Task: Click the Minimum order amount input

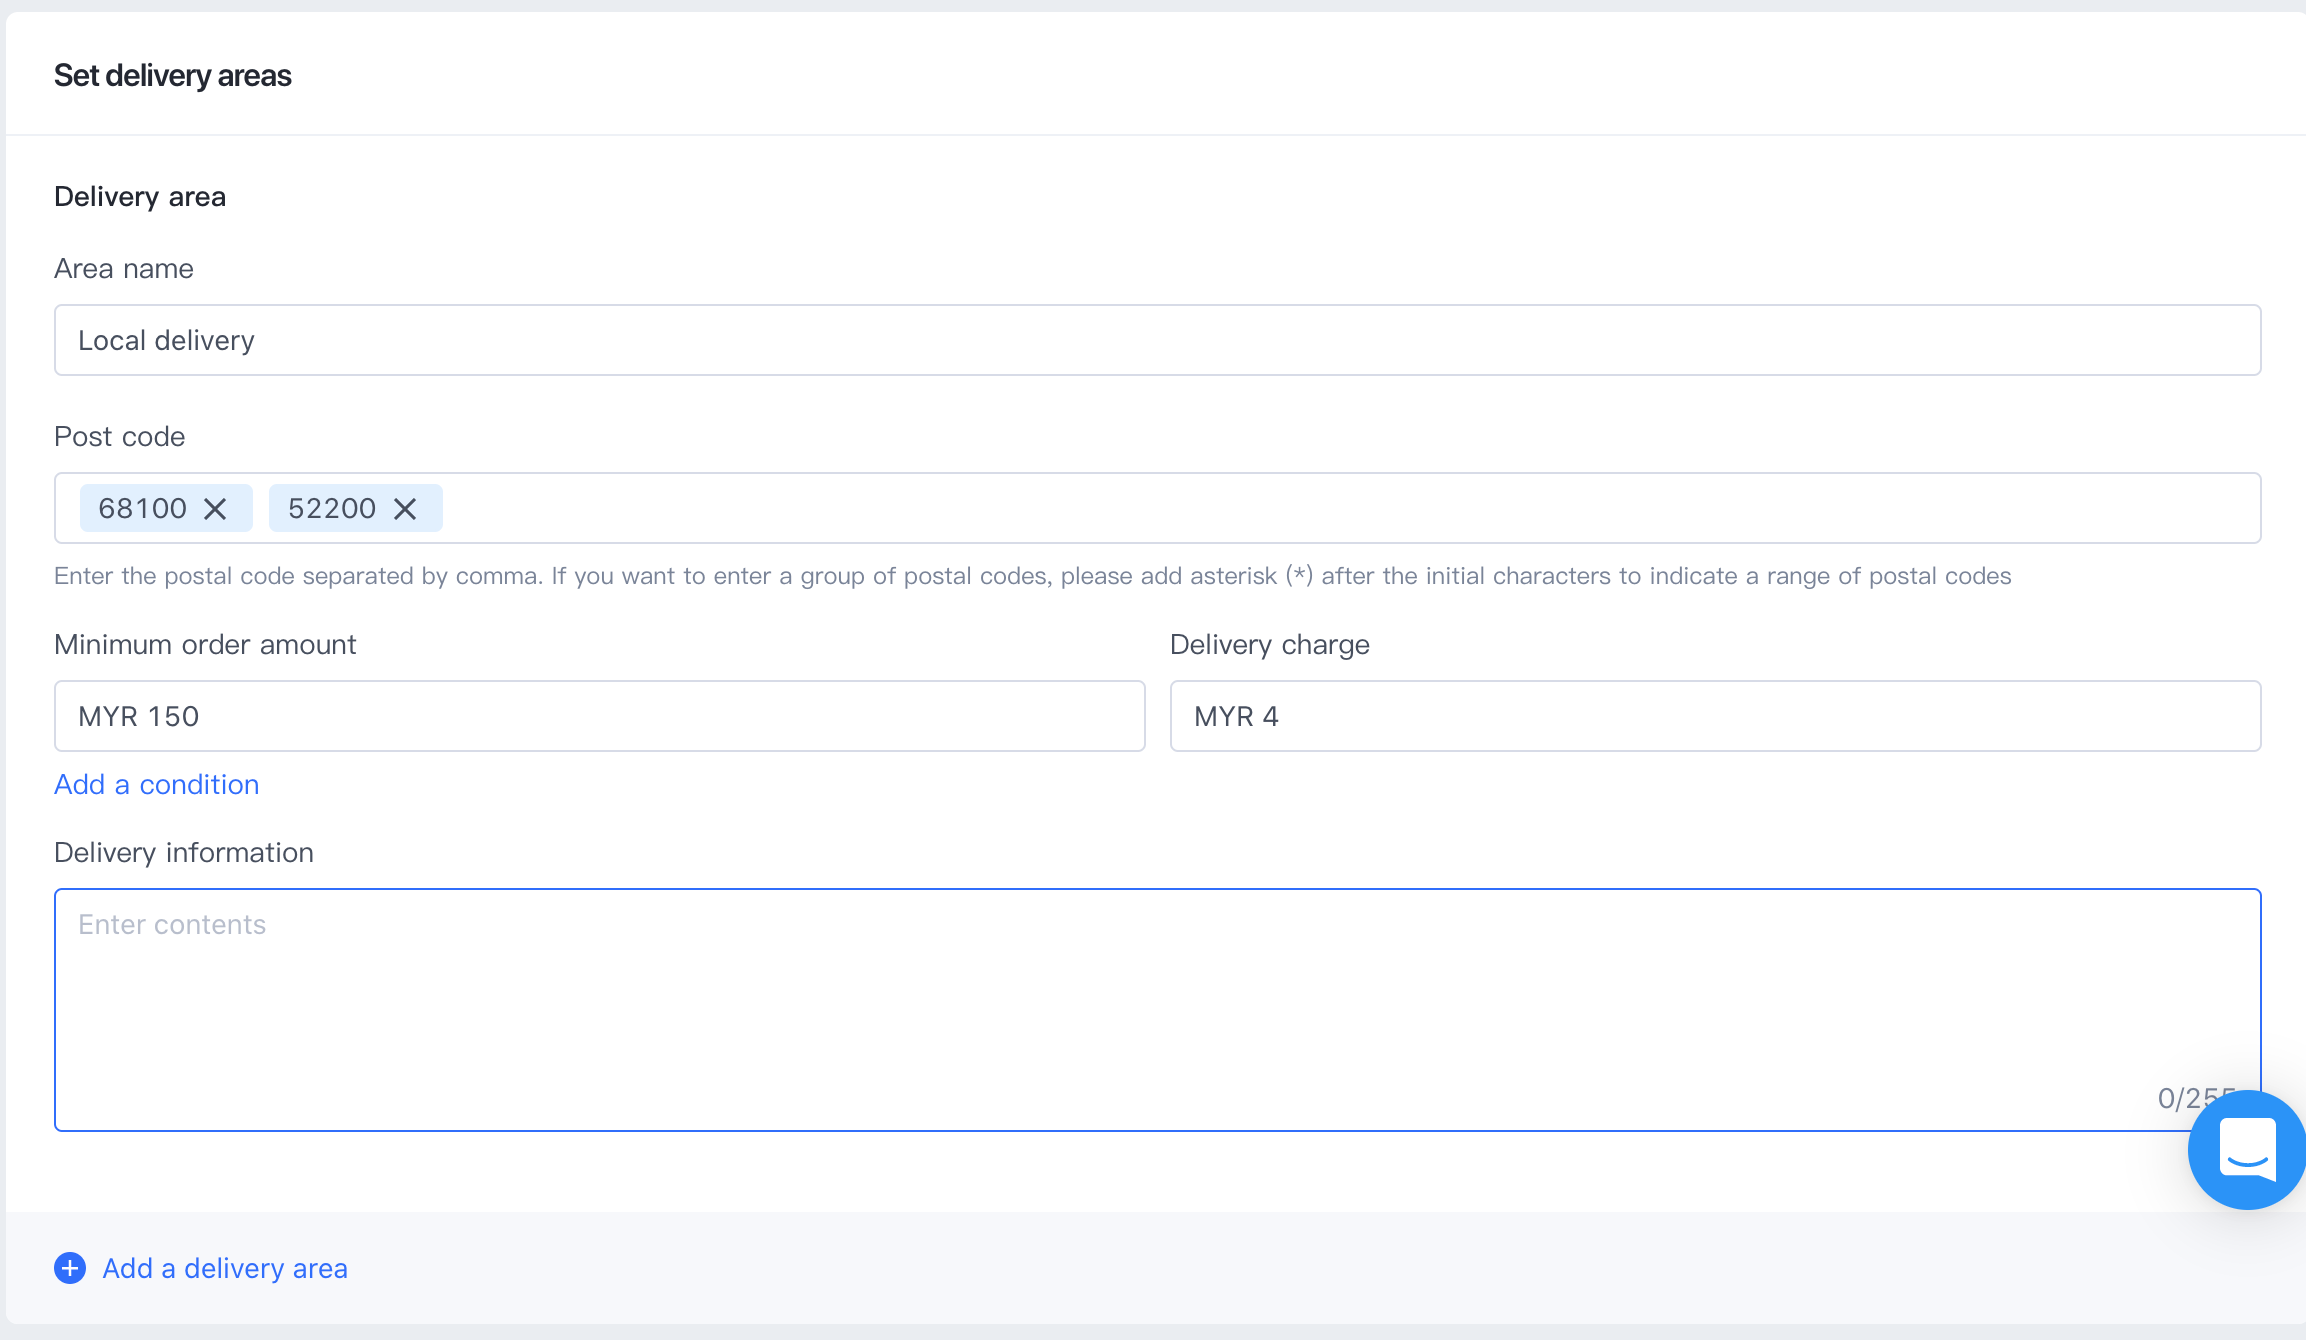Action: point(599,716)
